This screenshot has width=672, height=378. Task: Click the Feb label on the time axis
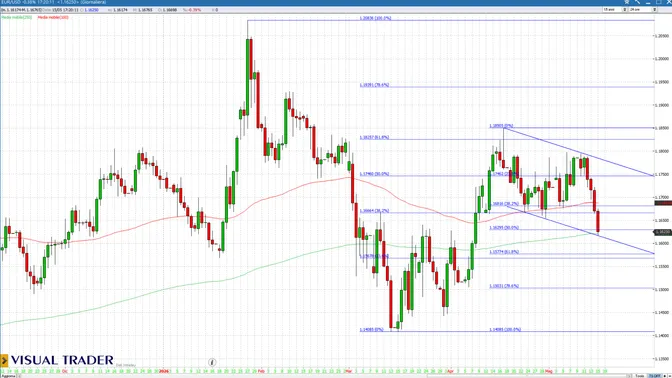click(261, 371)
